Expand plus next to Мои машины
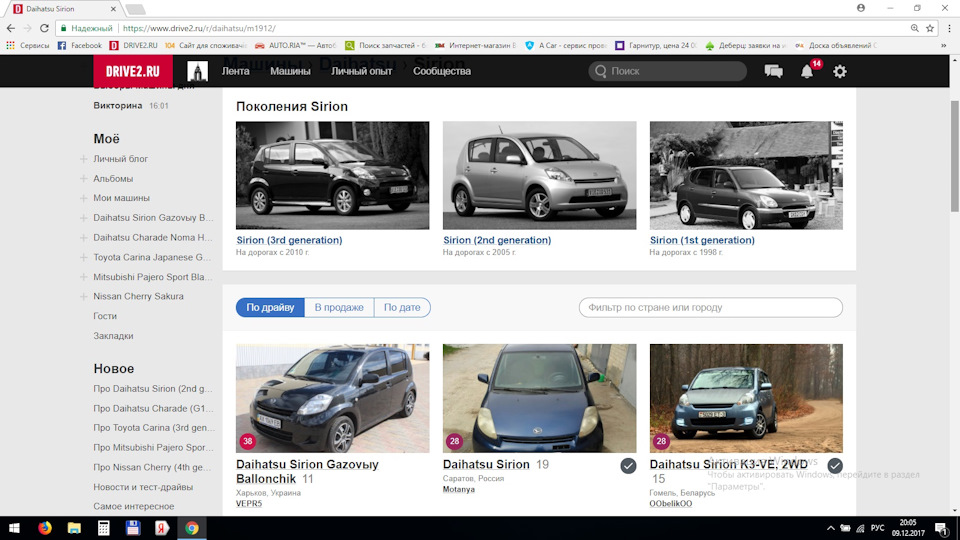Screen dimensions: 960x540 click(x=83, y=198)
